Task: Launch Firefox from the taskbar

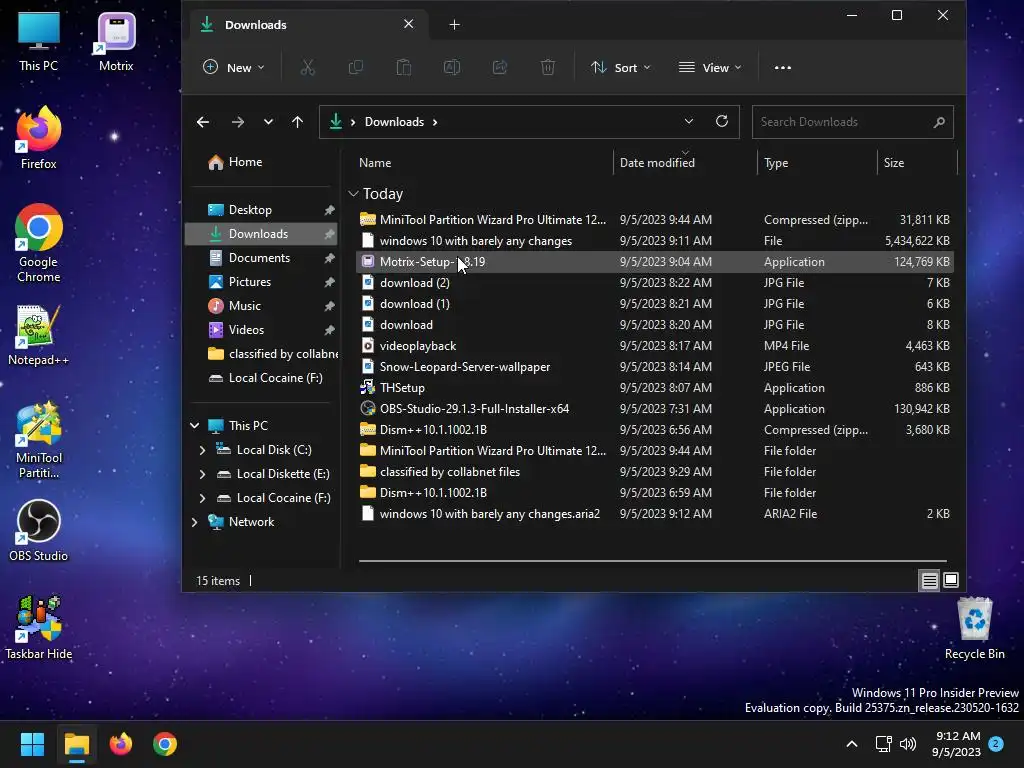Action: [121, 744]
